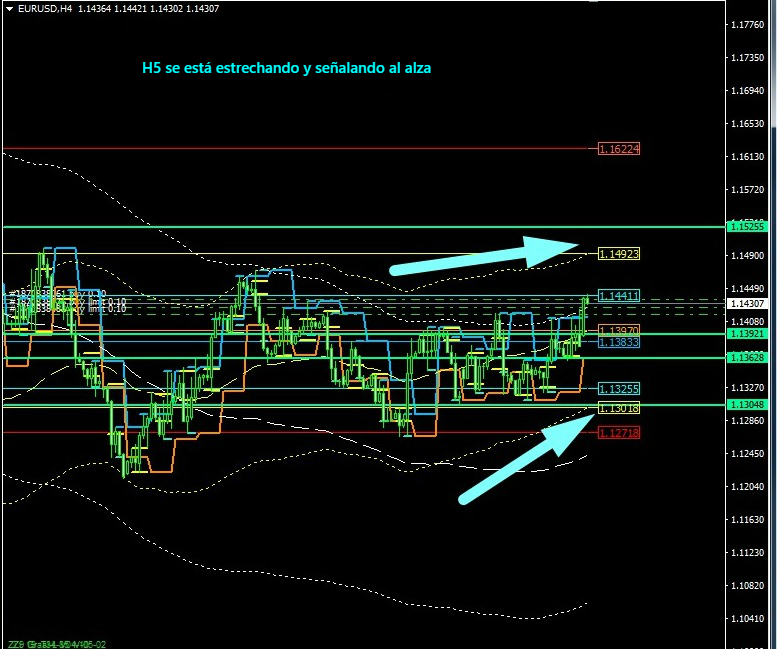777x649 pixels.
Task: Click the yellow 1.14923 level label
Action: [x=619, y=254]
